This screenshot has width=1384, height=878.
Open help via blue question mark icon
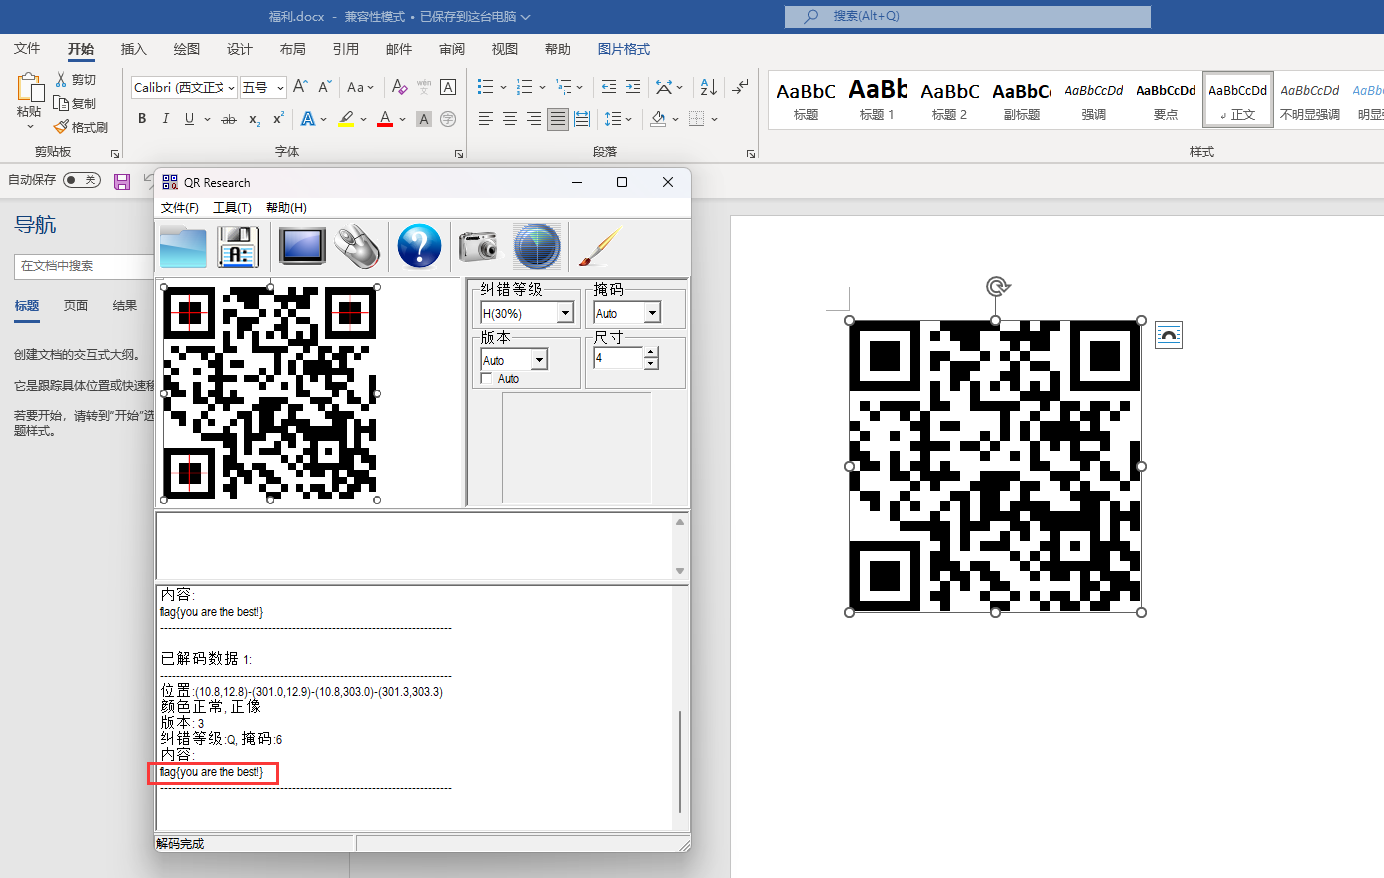(x=419, y=246)
